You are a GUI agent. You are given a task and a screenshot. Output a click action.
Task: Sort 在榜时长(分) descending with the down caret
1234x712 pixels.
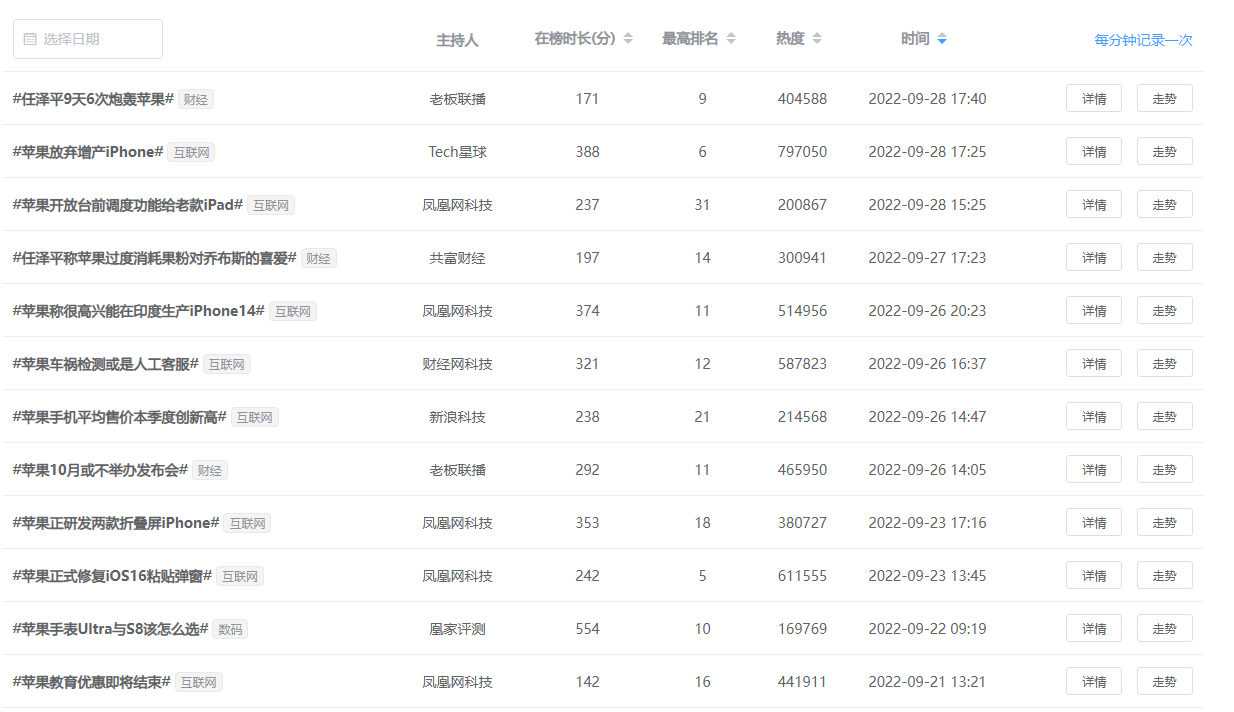pyautogui.click(x=628, y=42)
